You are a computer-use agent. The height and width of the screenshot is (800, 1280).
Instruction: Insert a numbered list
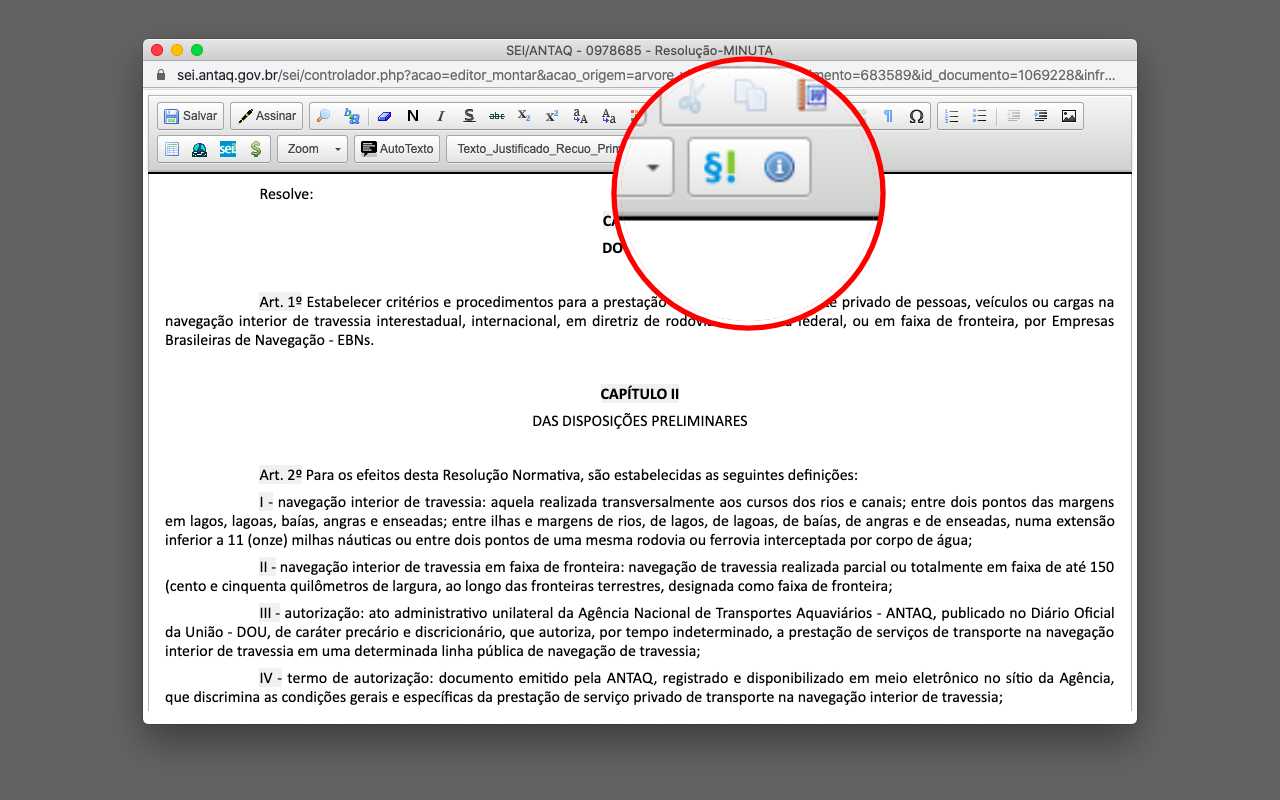coord(952,116)
